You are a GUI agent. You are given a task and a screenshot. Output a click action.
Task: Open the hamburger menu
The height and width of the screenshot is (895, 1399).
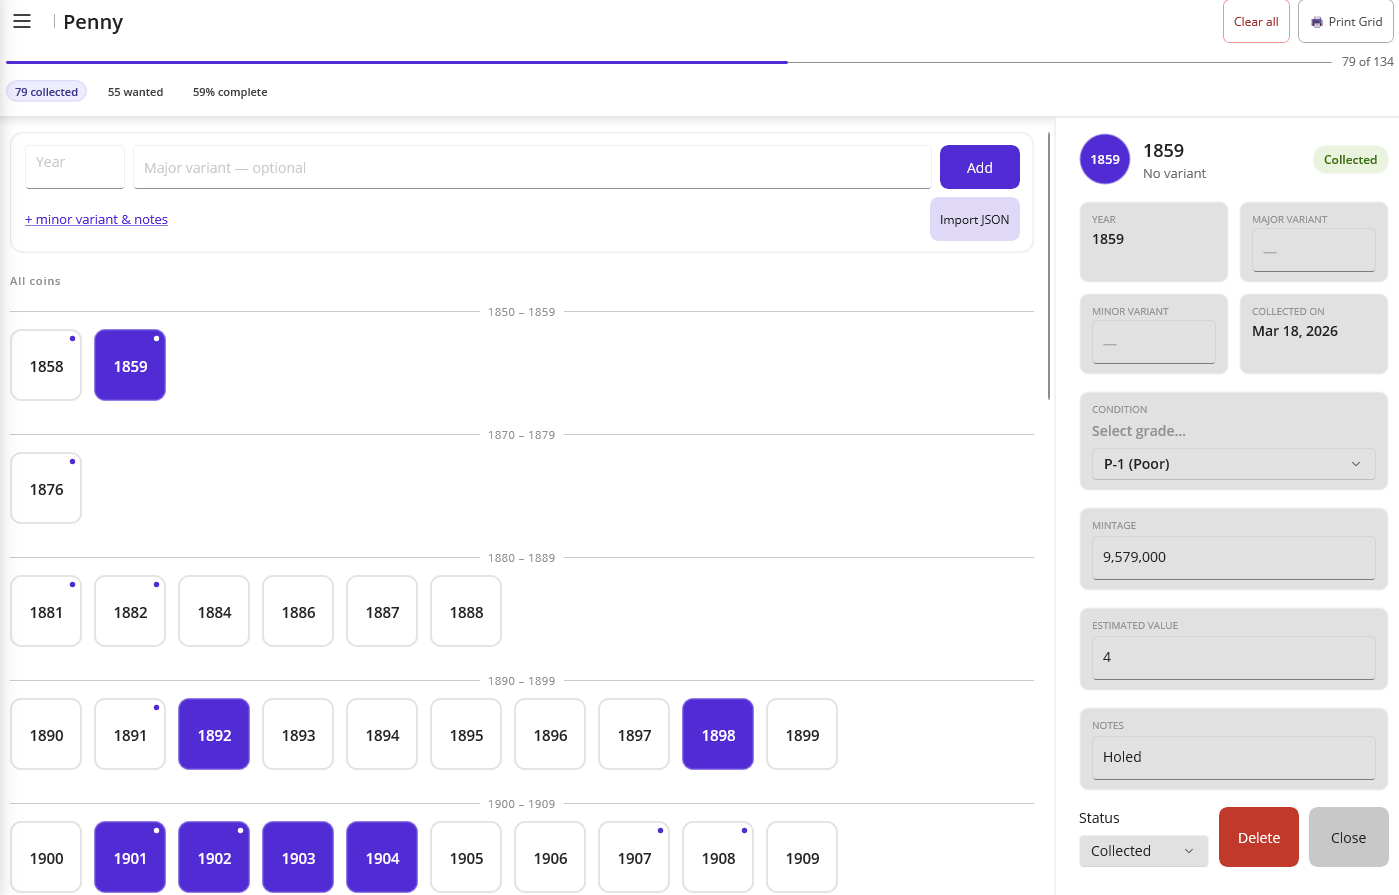pos(22,21)
